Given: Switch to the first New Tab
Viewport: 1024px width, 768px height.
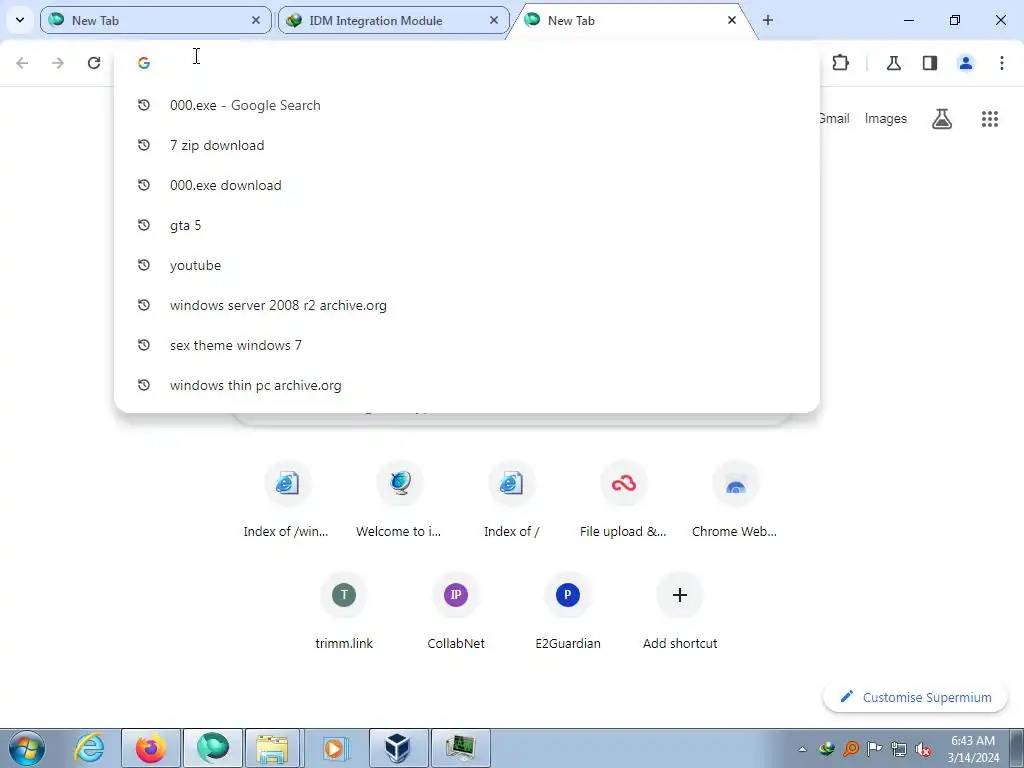Looking at the screenshot, I should pyautogui.click(x=155, y=20).
